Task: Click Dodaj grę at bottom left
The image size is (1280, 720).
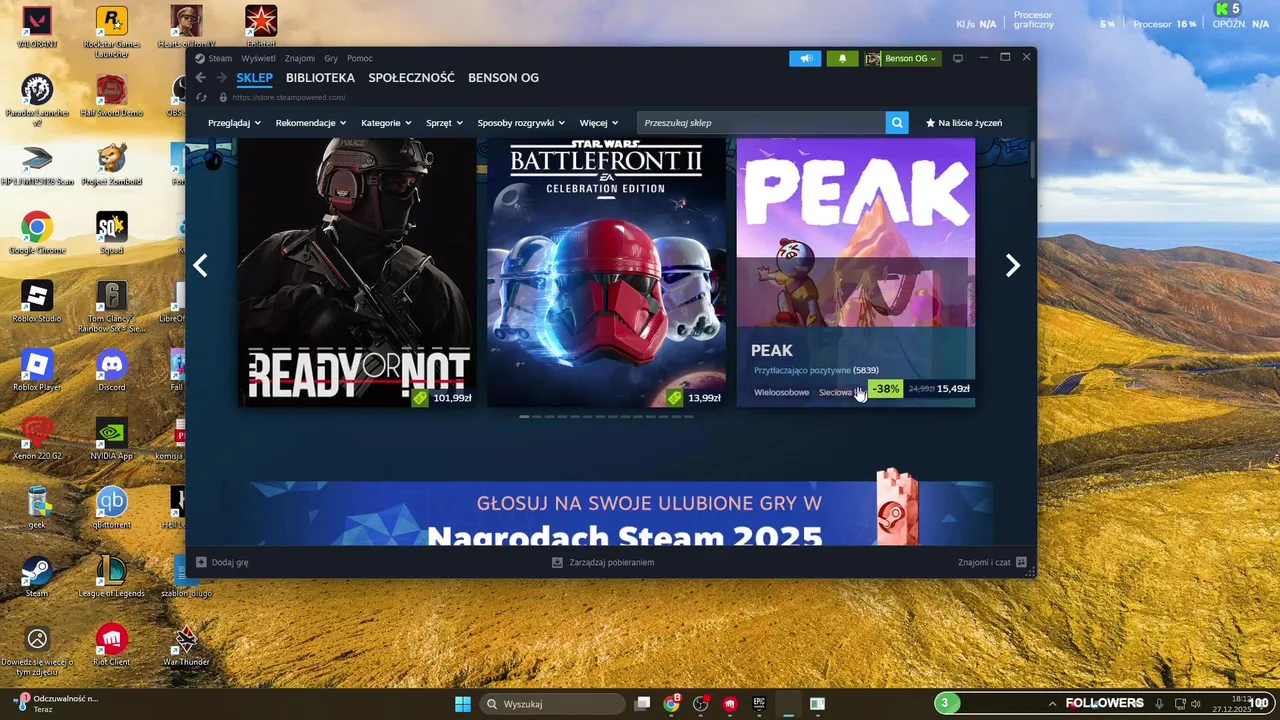Action: pos(222,562)
